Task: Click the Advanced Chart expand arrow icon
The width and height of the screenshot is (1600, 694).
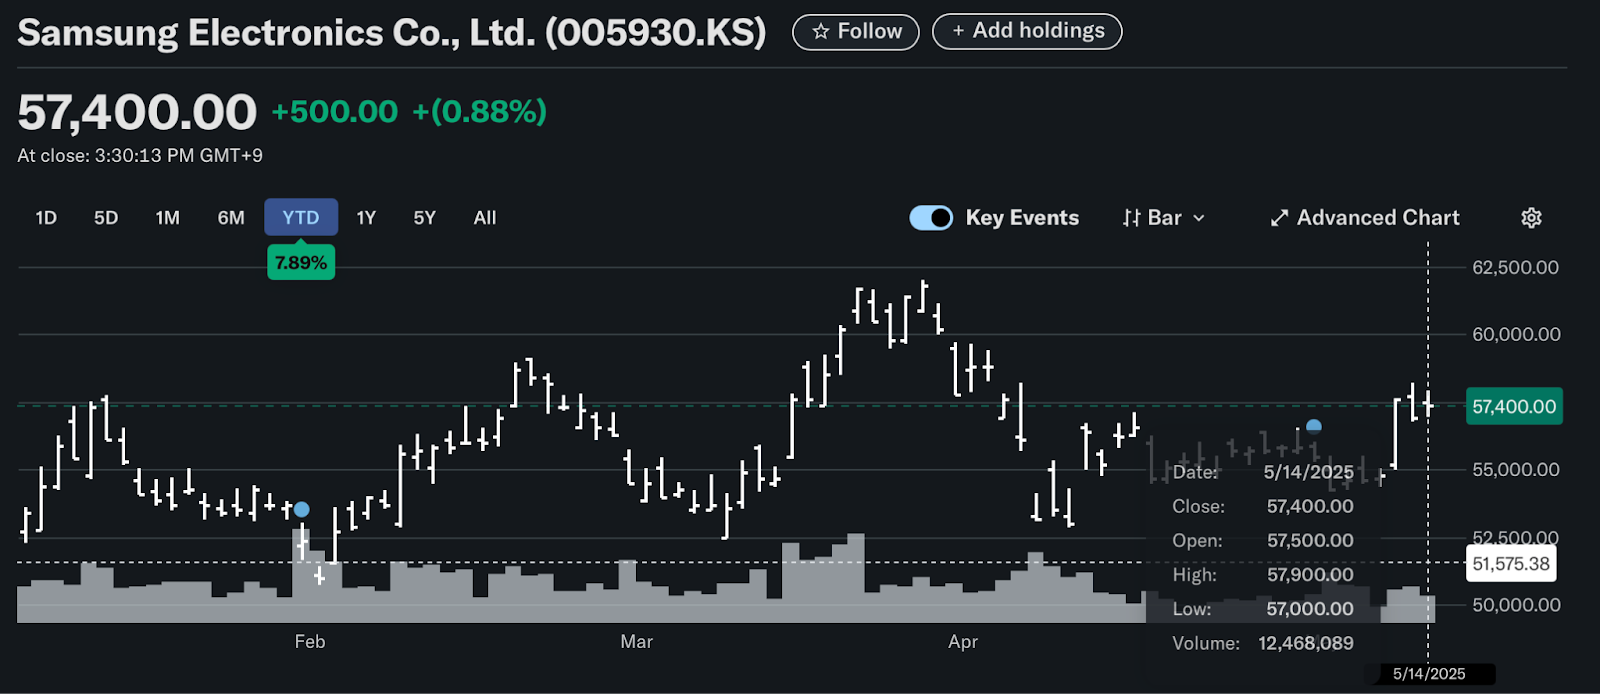Action: pos(1279,218)
